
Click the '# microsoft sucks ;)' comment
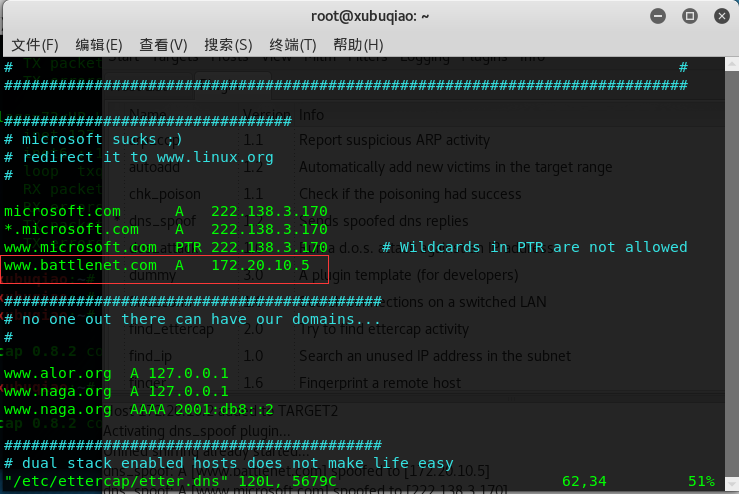pyautogui.click(x=93, y=139)
